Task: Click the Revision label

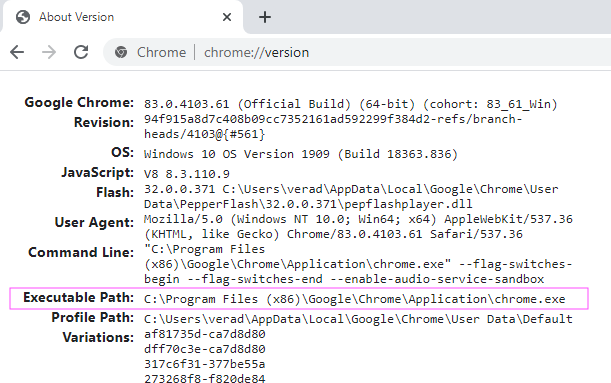Action: click(104, 122)
